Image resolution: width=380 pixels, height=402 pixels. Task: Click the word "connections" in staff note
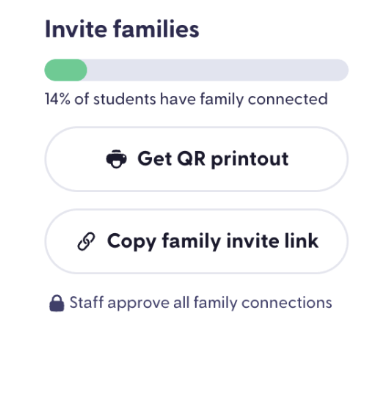287,303
